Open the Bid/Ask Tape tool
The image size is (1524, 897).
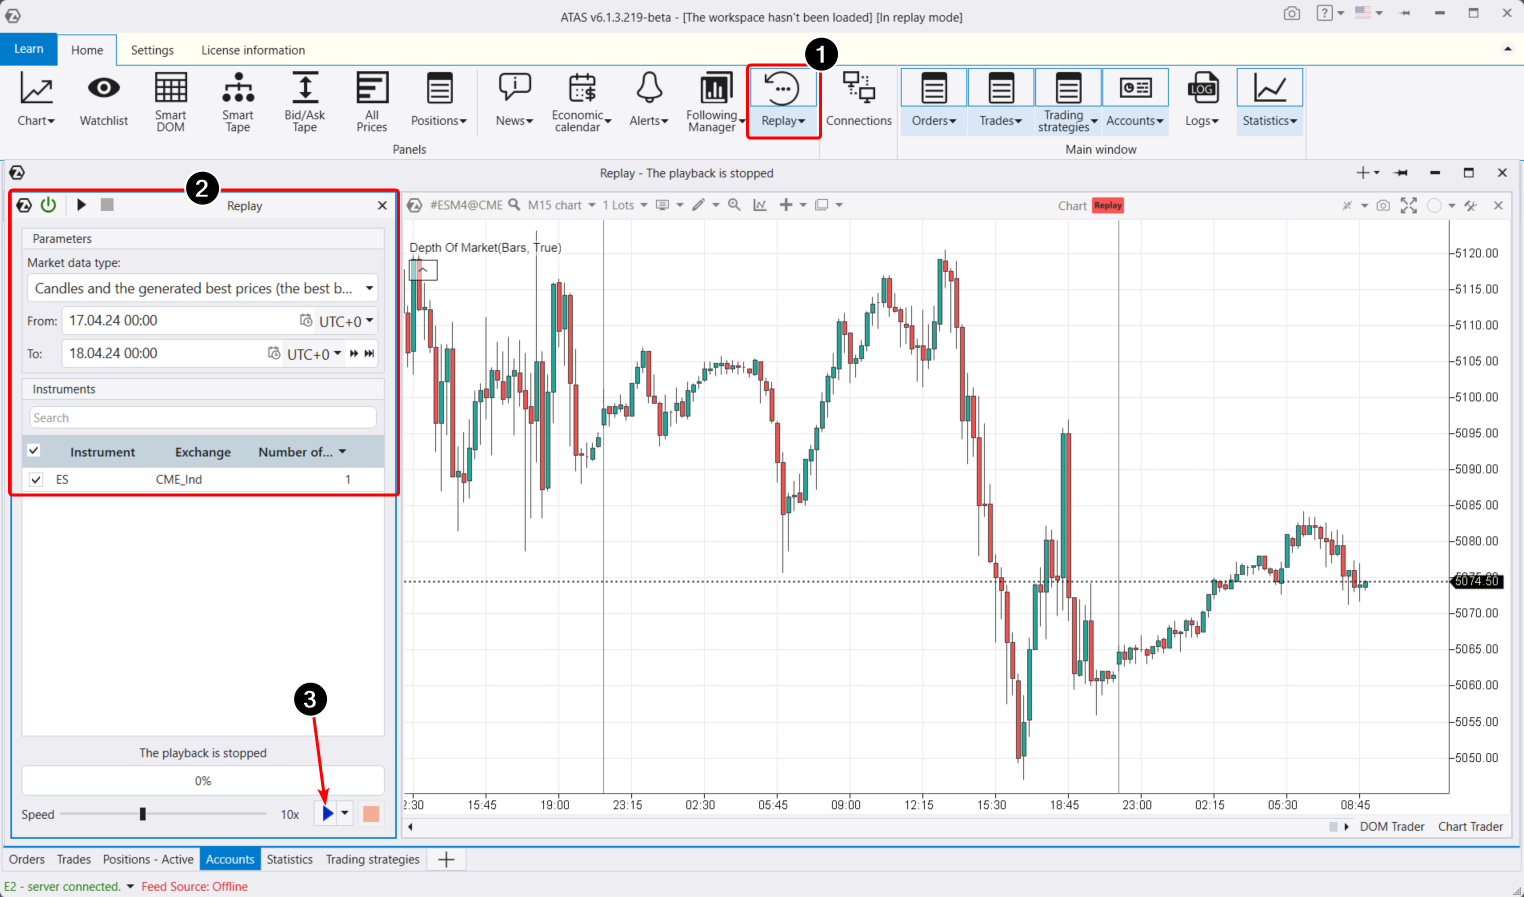304,100
